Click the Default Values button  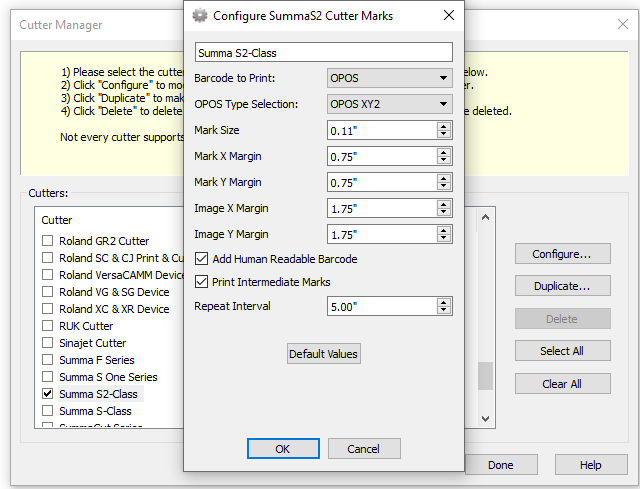coord(324,353)
